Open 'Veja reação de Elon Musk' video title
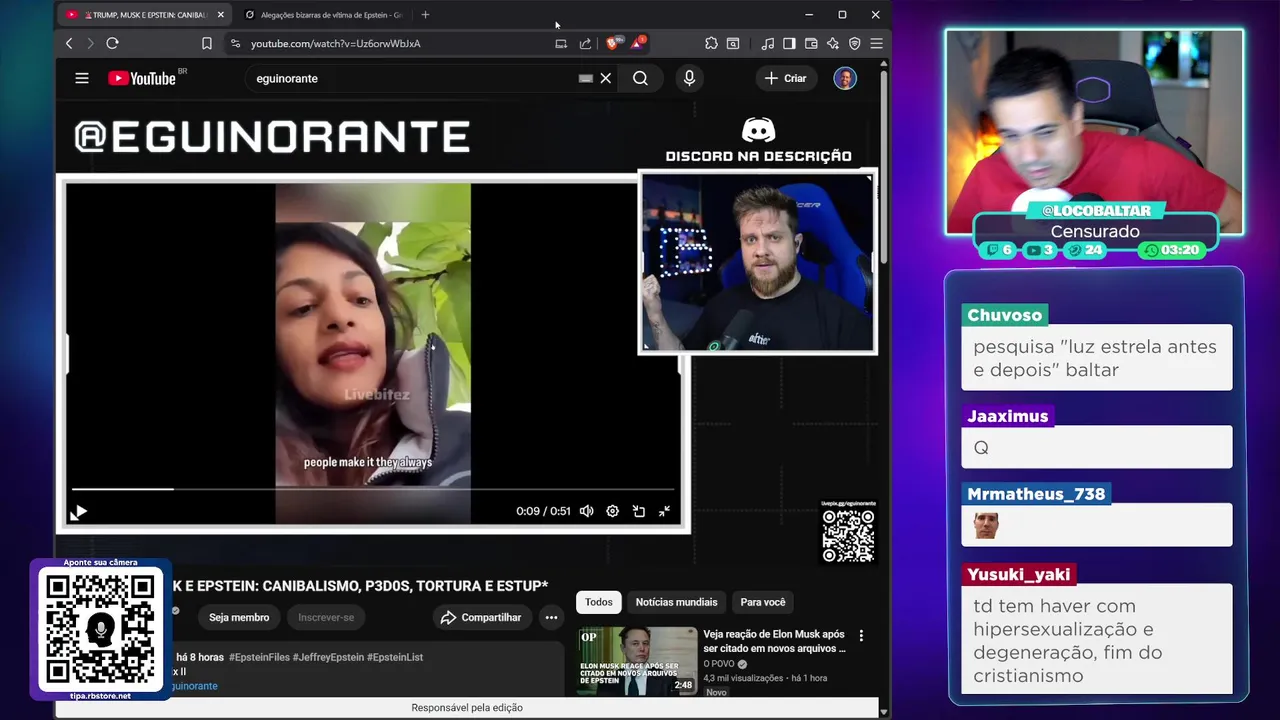Screen dimensions: 1280x720 [774, 641]
